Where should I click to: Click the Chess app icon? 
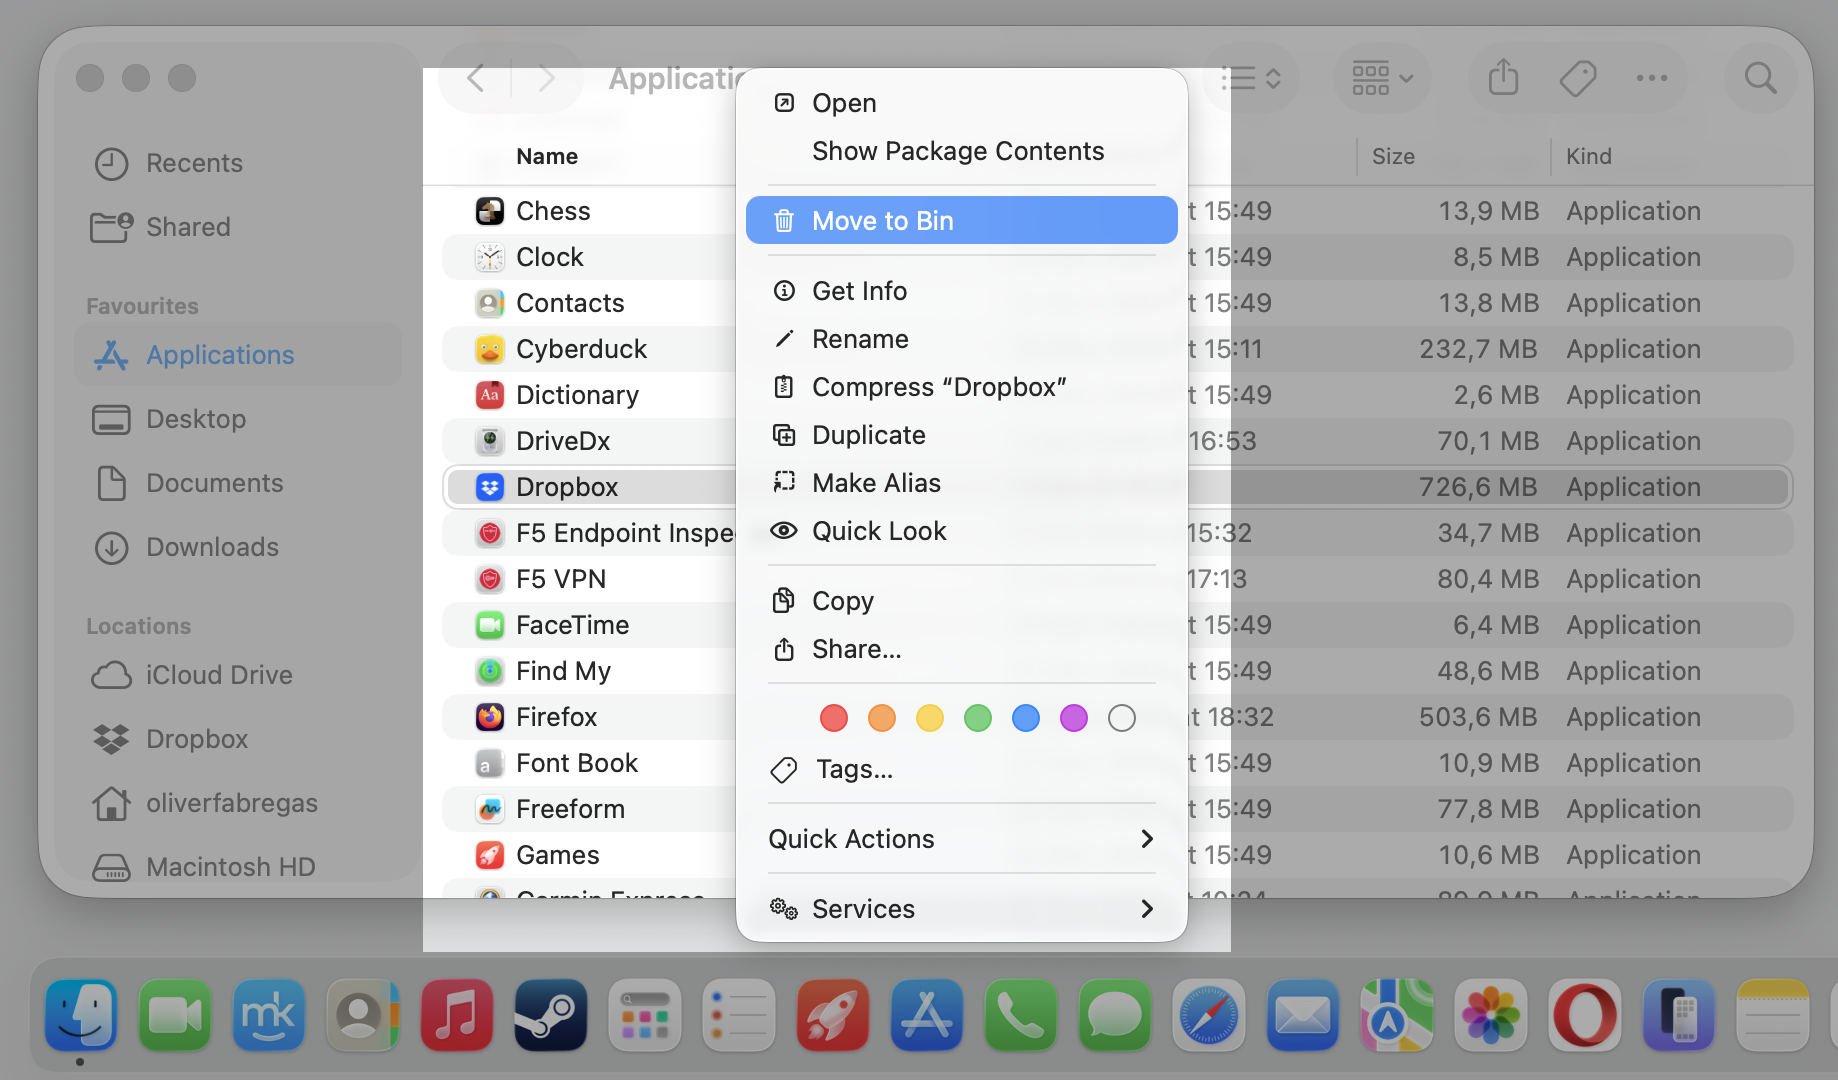[490, 211]
